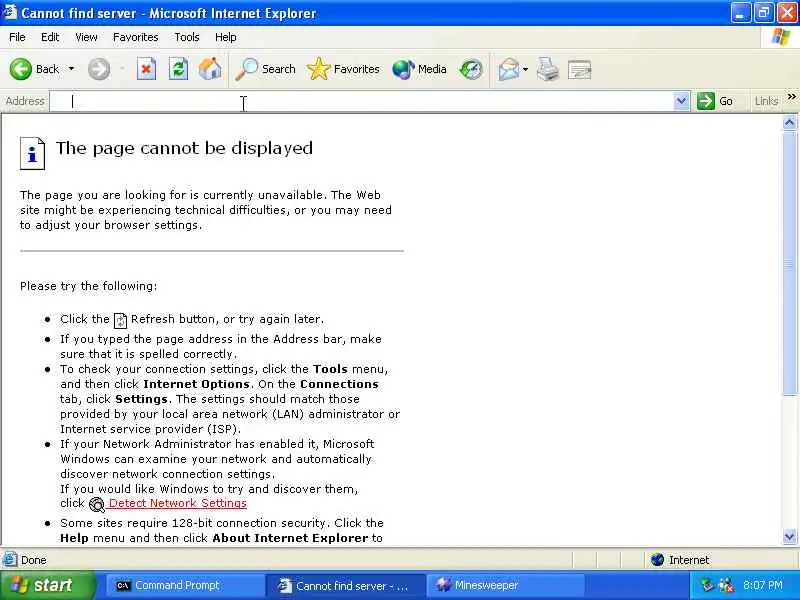800x600 pixels.
Task: Click the Links toolbar label
Action: (766, 101)
